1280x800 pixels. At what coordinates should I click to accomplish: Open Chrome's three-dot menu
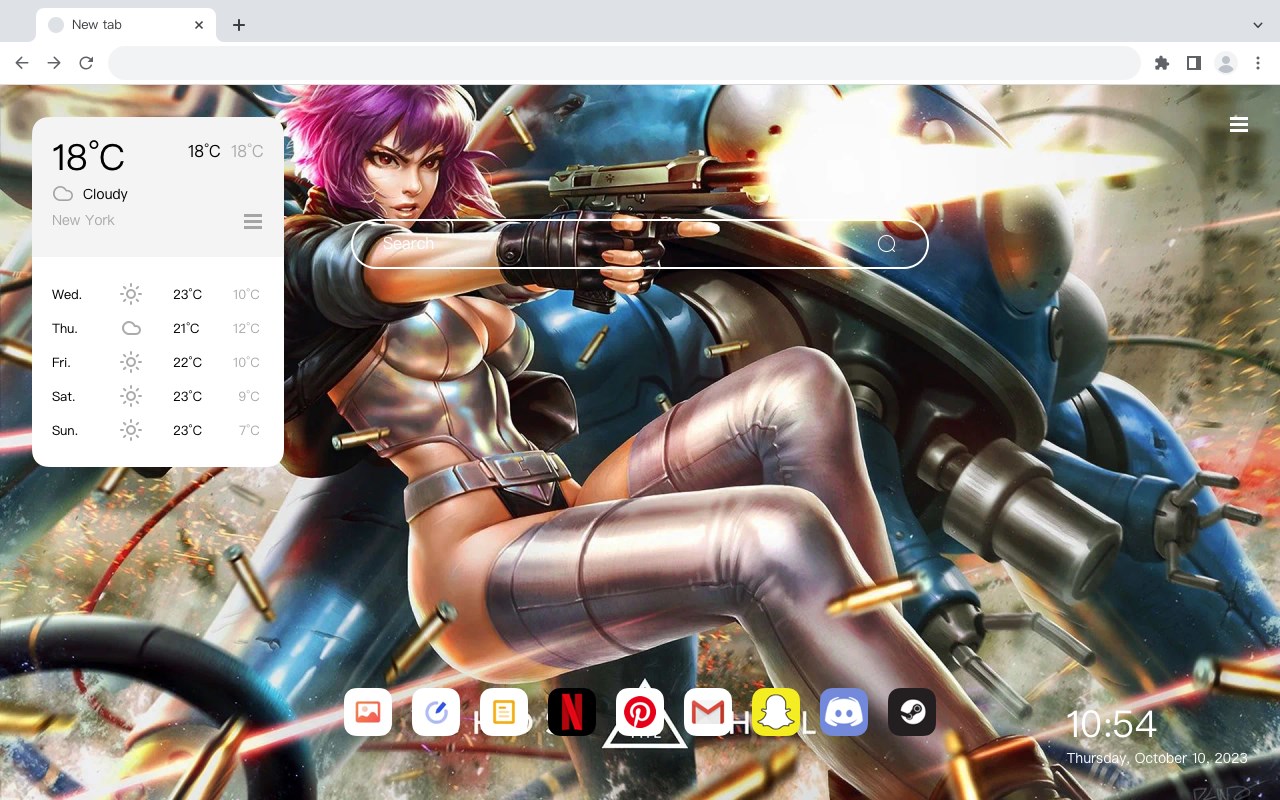click(1258, 63)
